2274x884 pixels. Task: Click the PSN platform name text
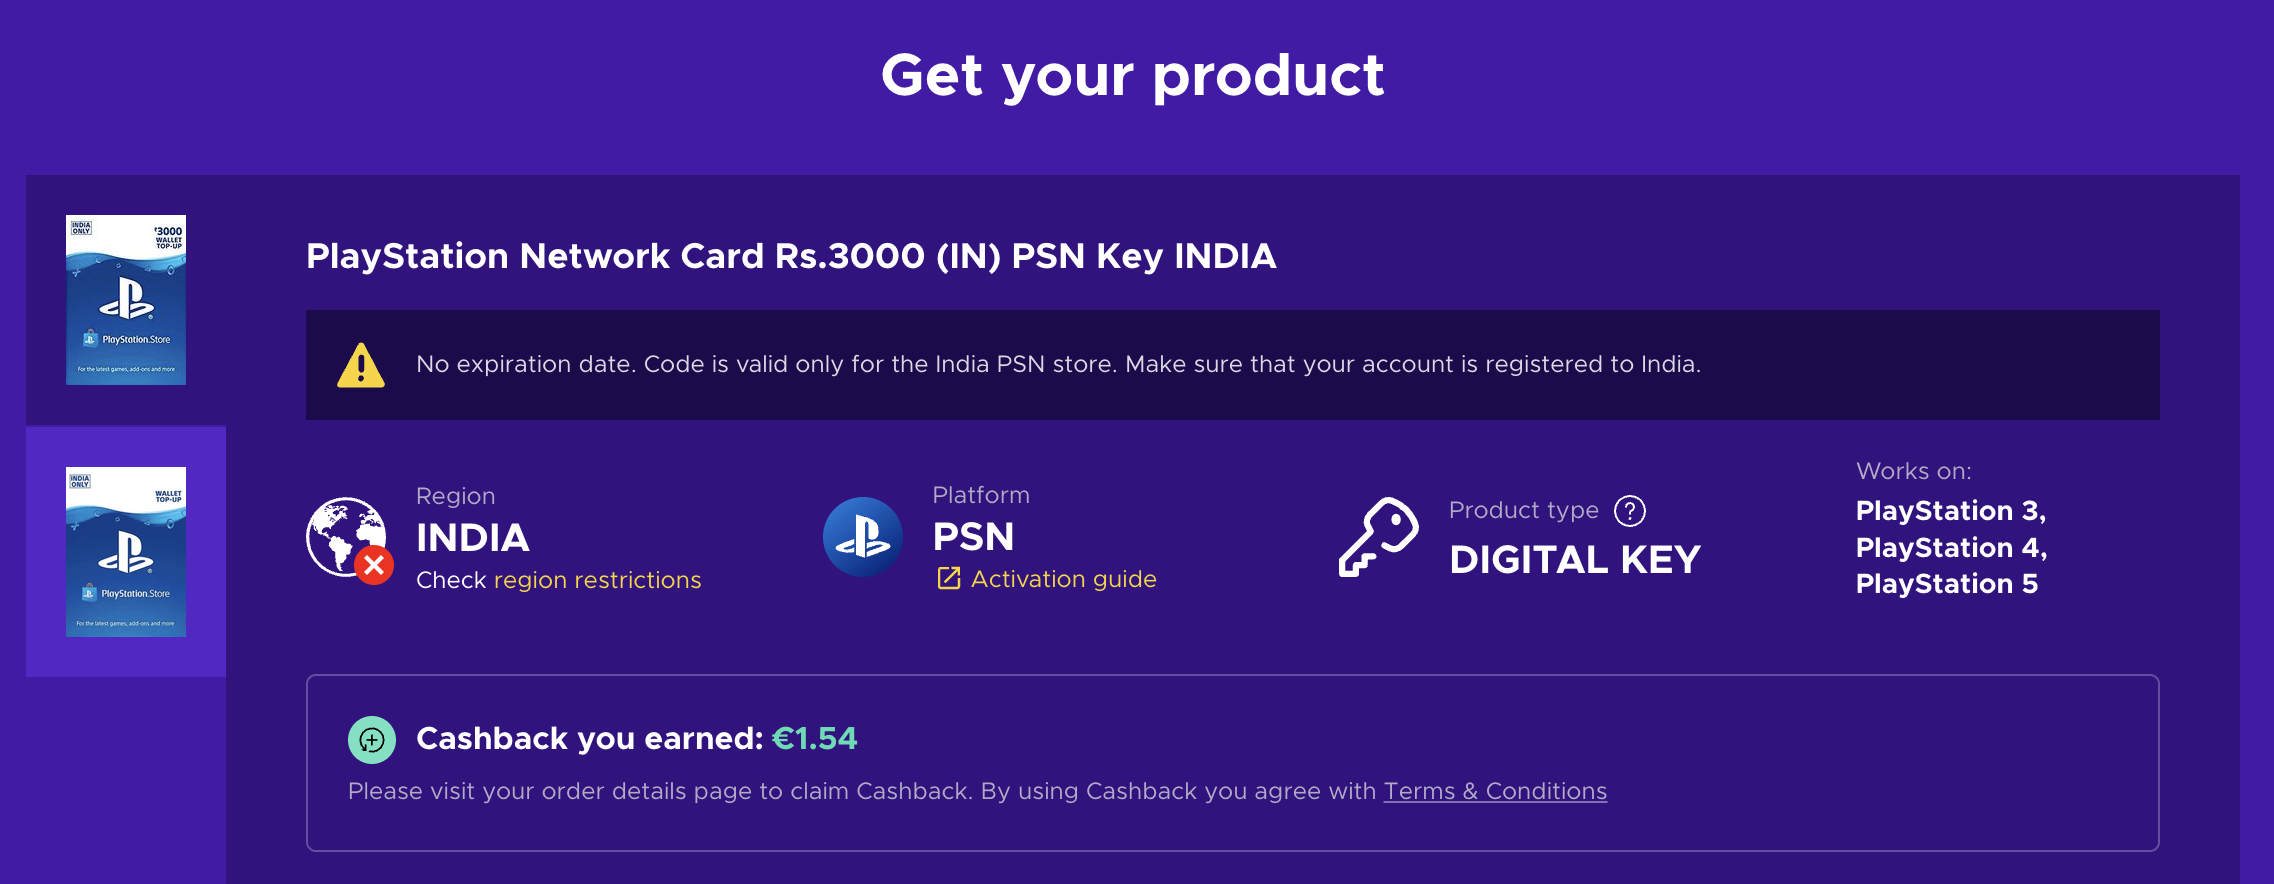[973, 537]
